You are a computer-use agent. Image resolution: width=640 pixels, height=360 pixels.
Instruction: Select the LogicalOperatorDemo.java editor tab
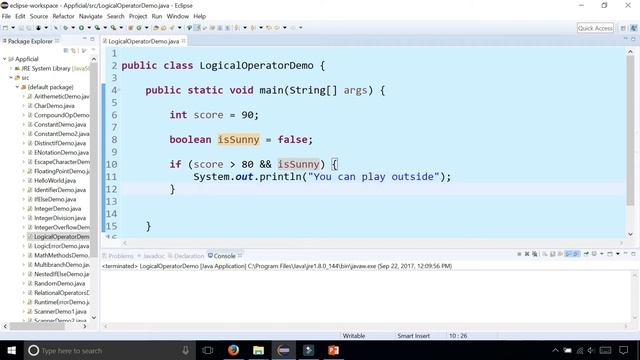[143, 41]
